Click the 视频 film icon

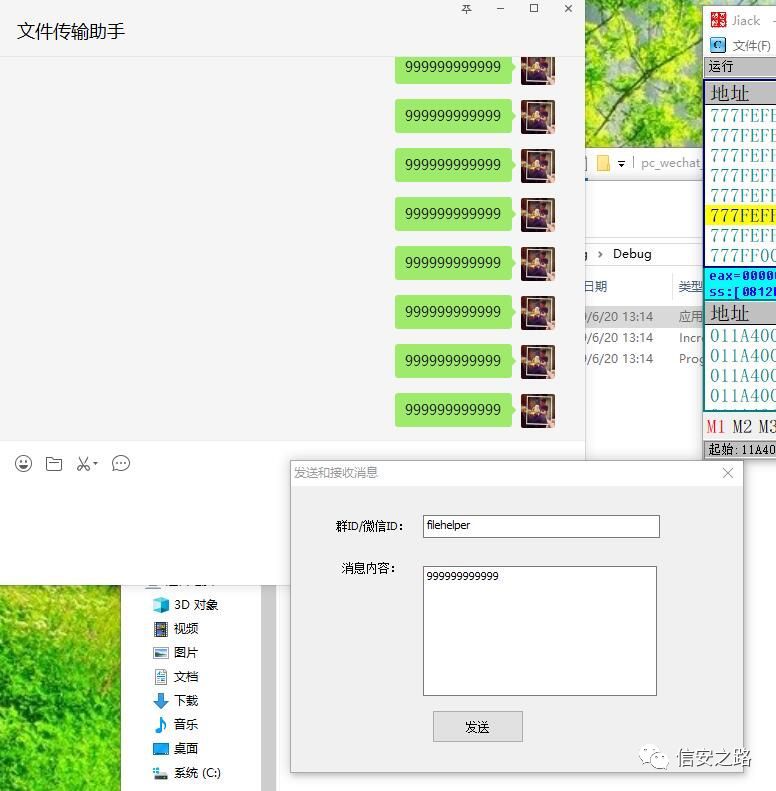[160, 629]
